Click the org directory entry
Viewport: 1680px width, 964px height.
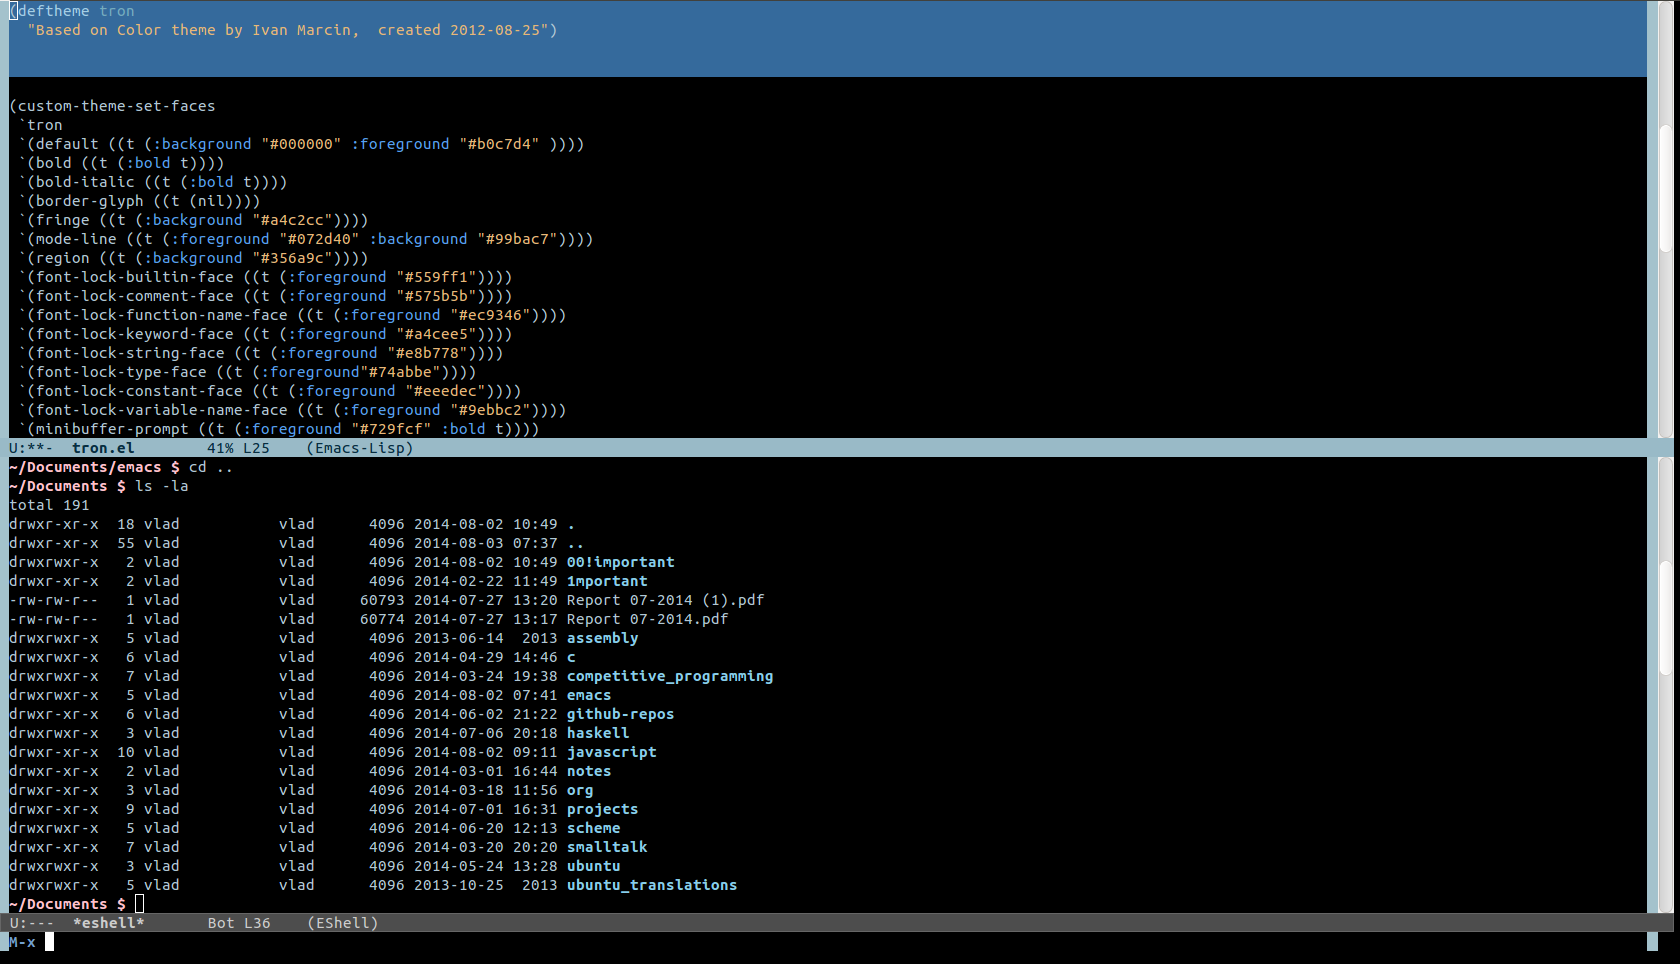click(x=580, y=790)
